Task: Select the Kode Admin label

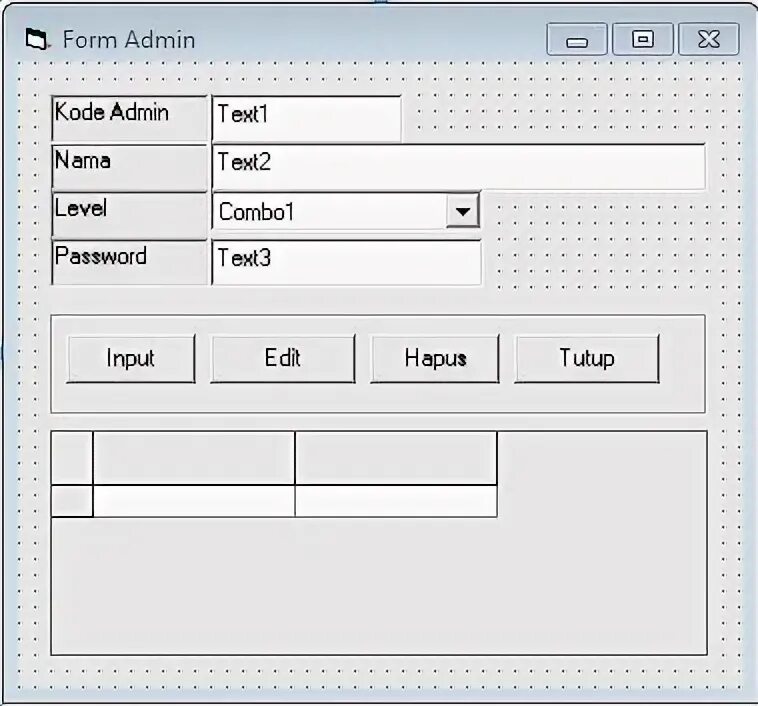Action: pos(129,118)
